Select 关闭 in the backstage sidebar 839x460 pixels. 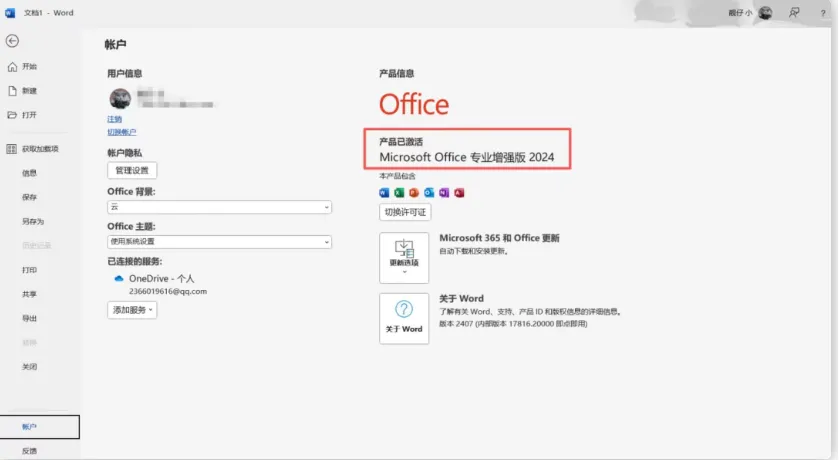[29, 367]
